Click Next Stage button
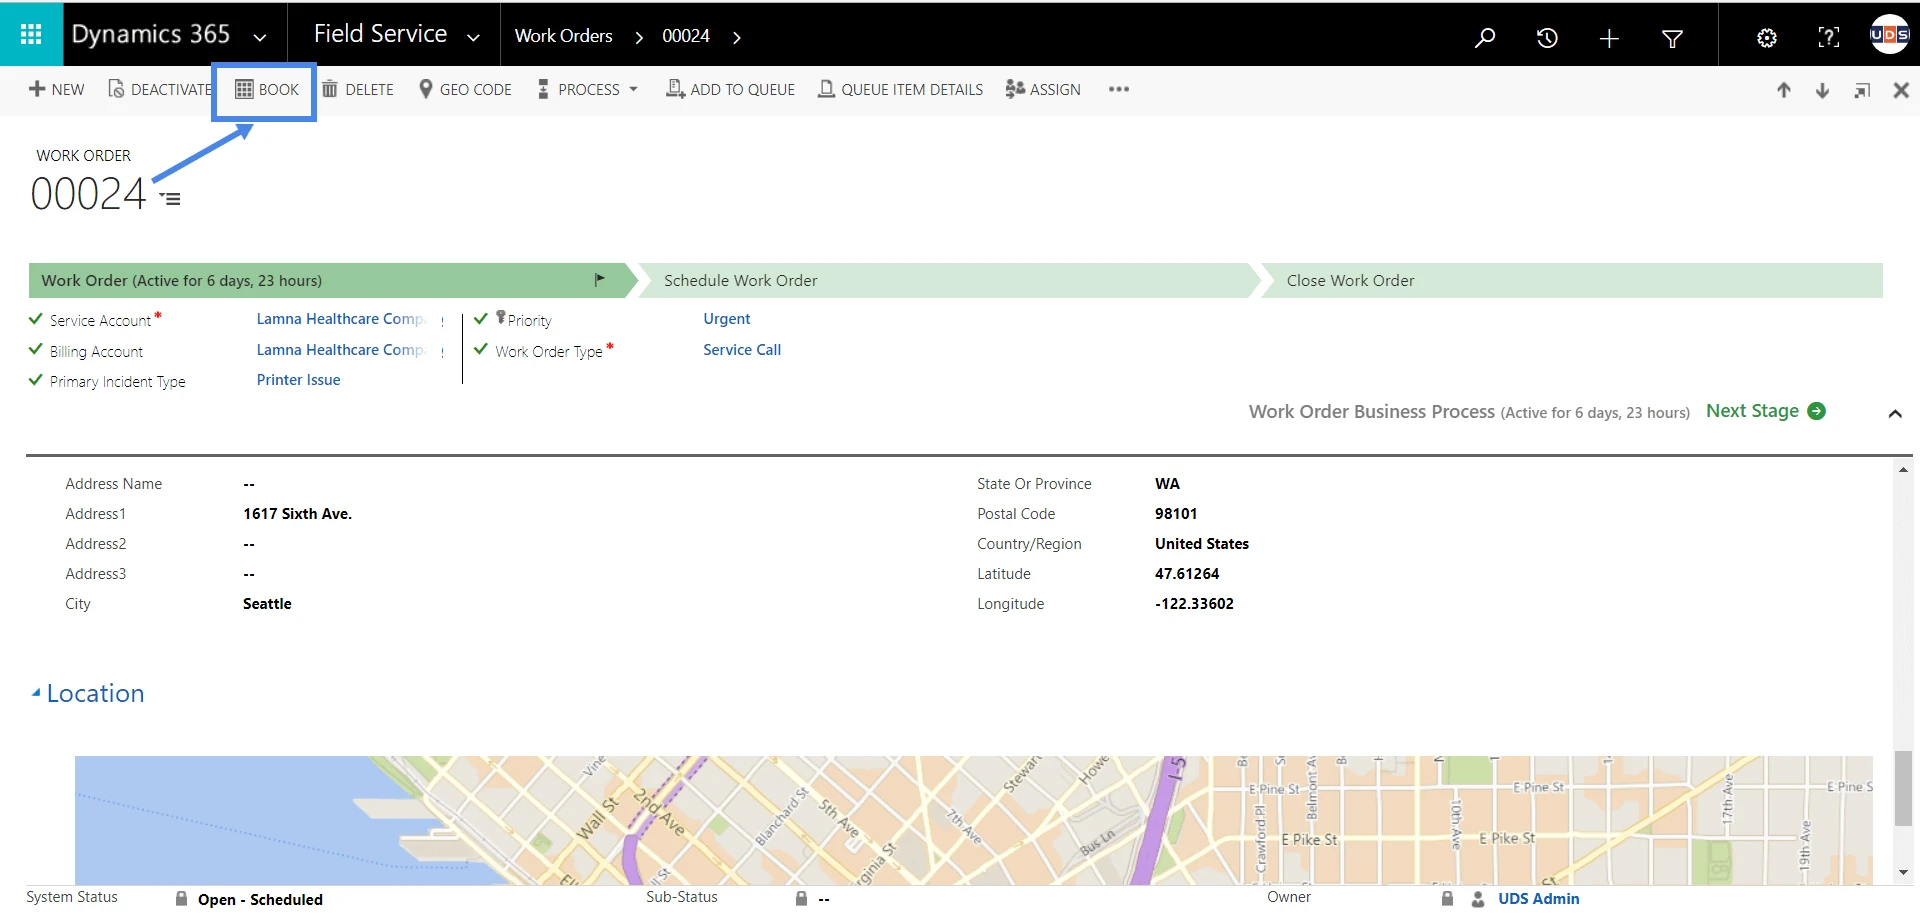The height and width of the screenshot is (918, 1920). pyautogui.click(x=1766, y=411)
